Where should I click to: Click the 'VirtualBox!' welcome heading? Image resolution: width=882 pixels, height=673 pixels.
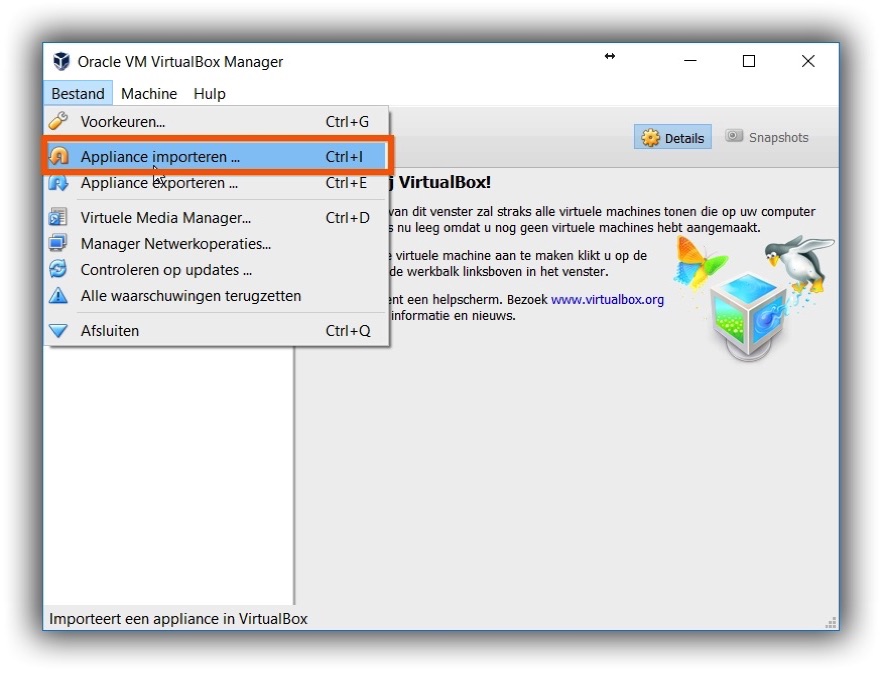point(444,182)
